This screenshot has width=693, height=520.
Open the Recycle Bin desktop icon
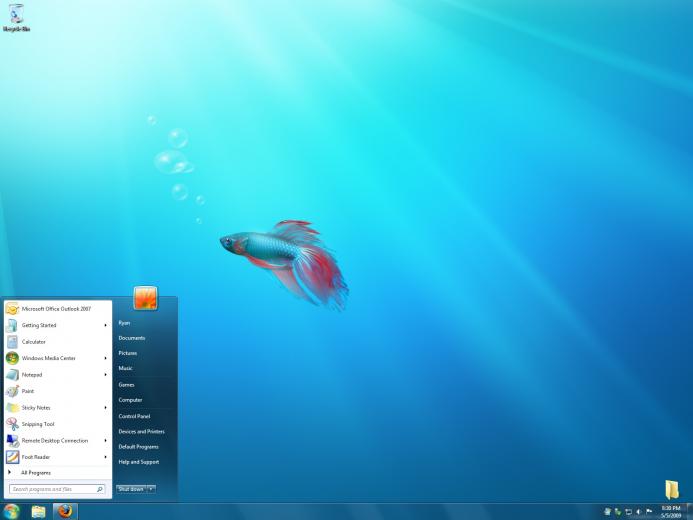pos(16,18)
